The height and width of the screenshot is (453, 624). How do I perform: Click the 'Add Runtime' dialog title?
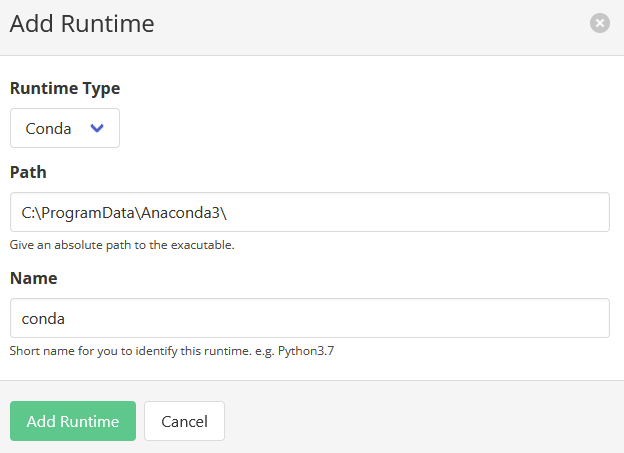82,24
